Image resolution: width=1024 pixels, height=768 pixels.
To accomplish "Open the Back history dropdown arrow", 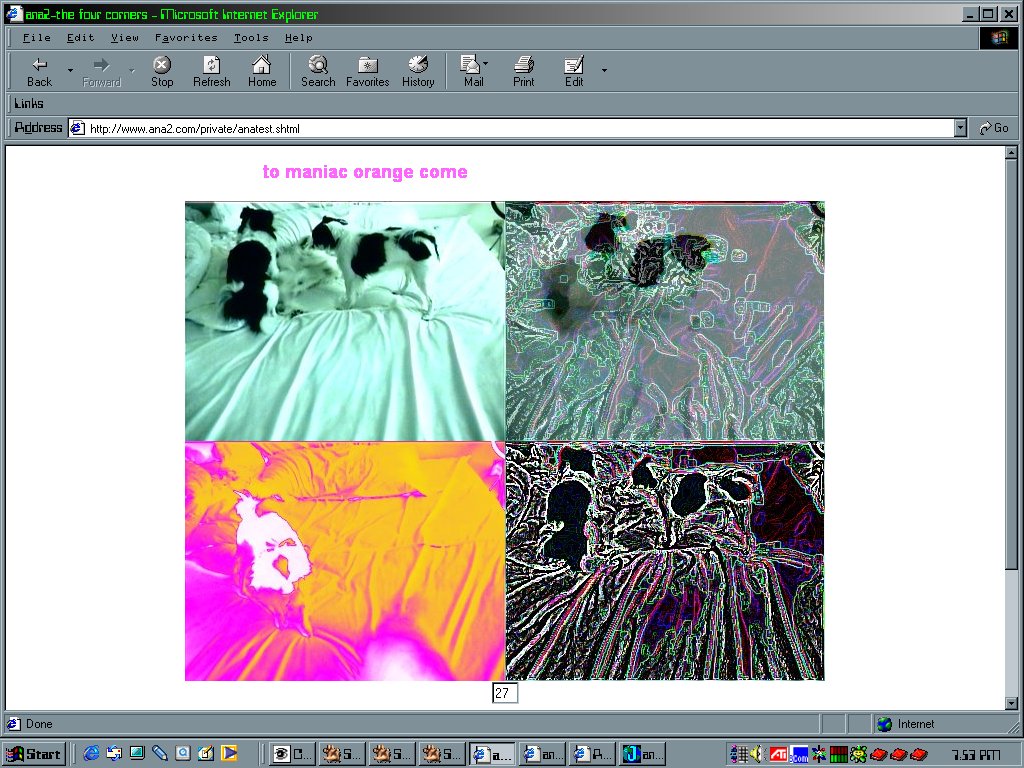I will (70, 70).
